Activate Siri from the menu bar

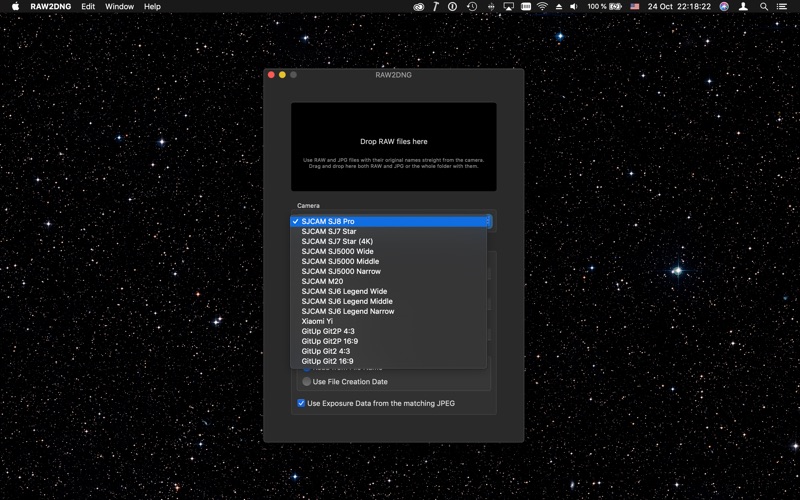pos(724,7)
